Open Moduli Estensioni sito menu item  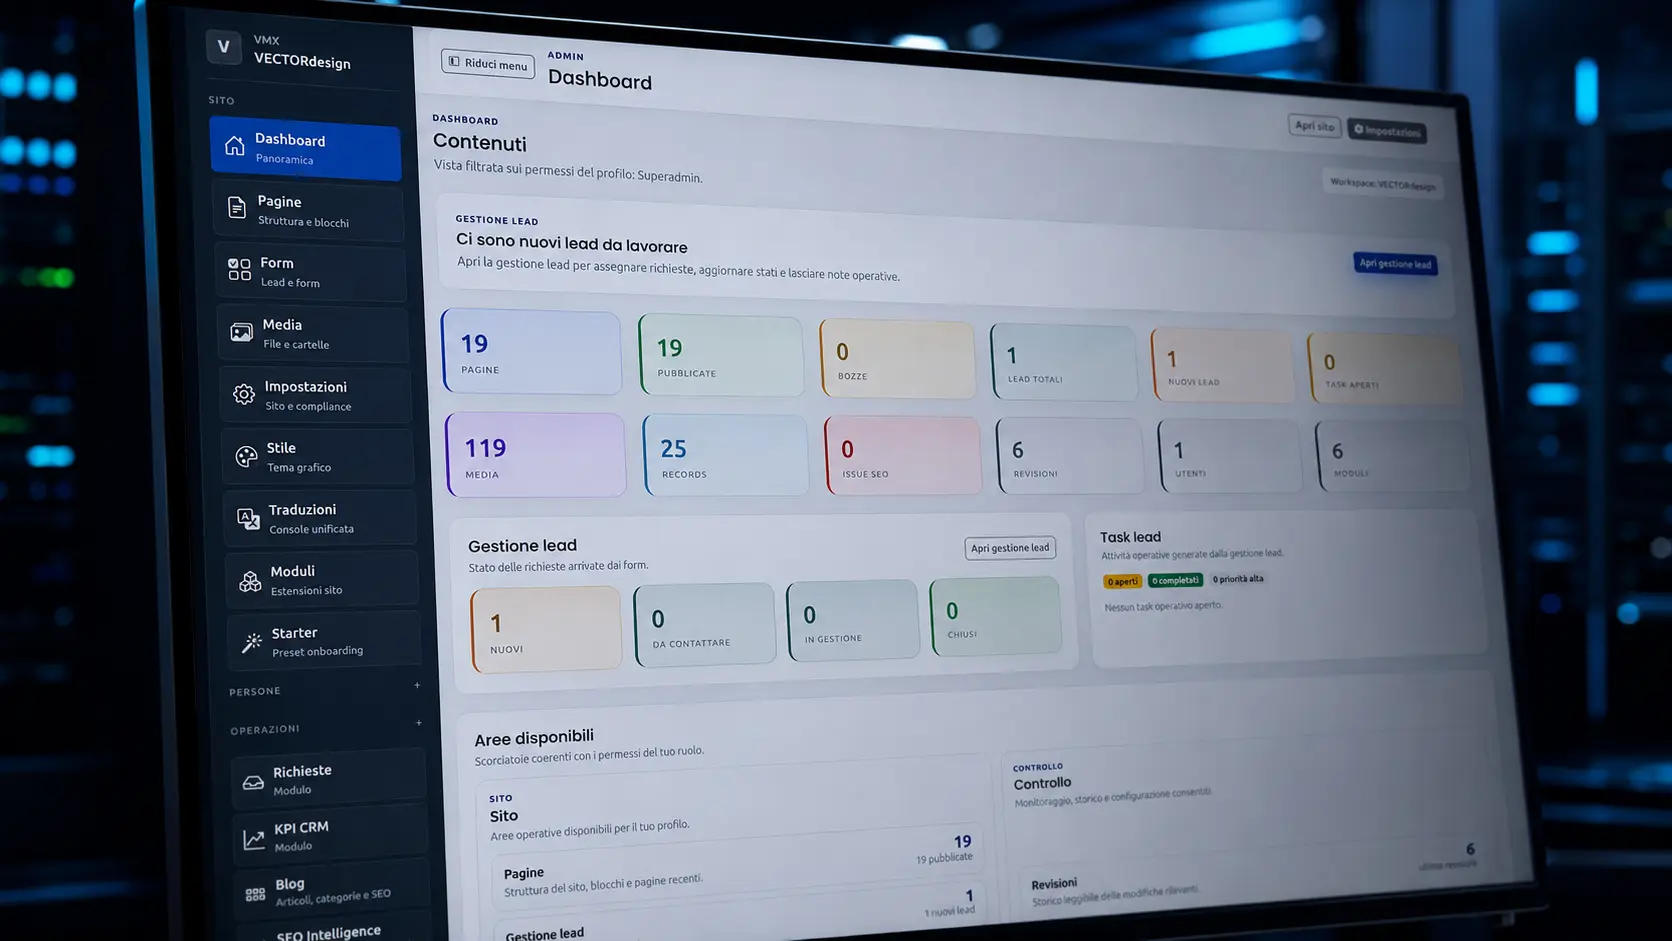click(x=321, y=580)
